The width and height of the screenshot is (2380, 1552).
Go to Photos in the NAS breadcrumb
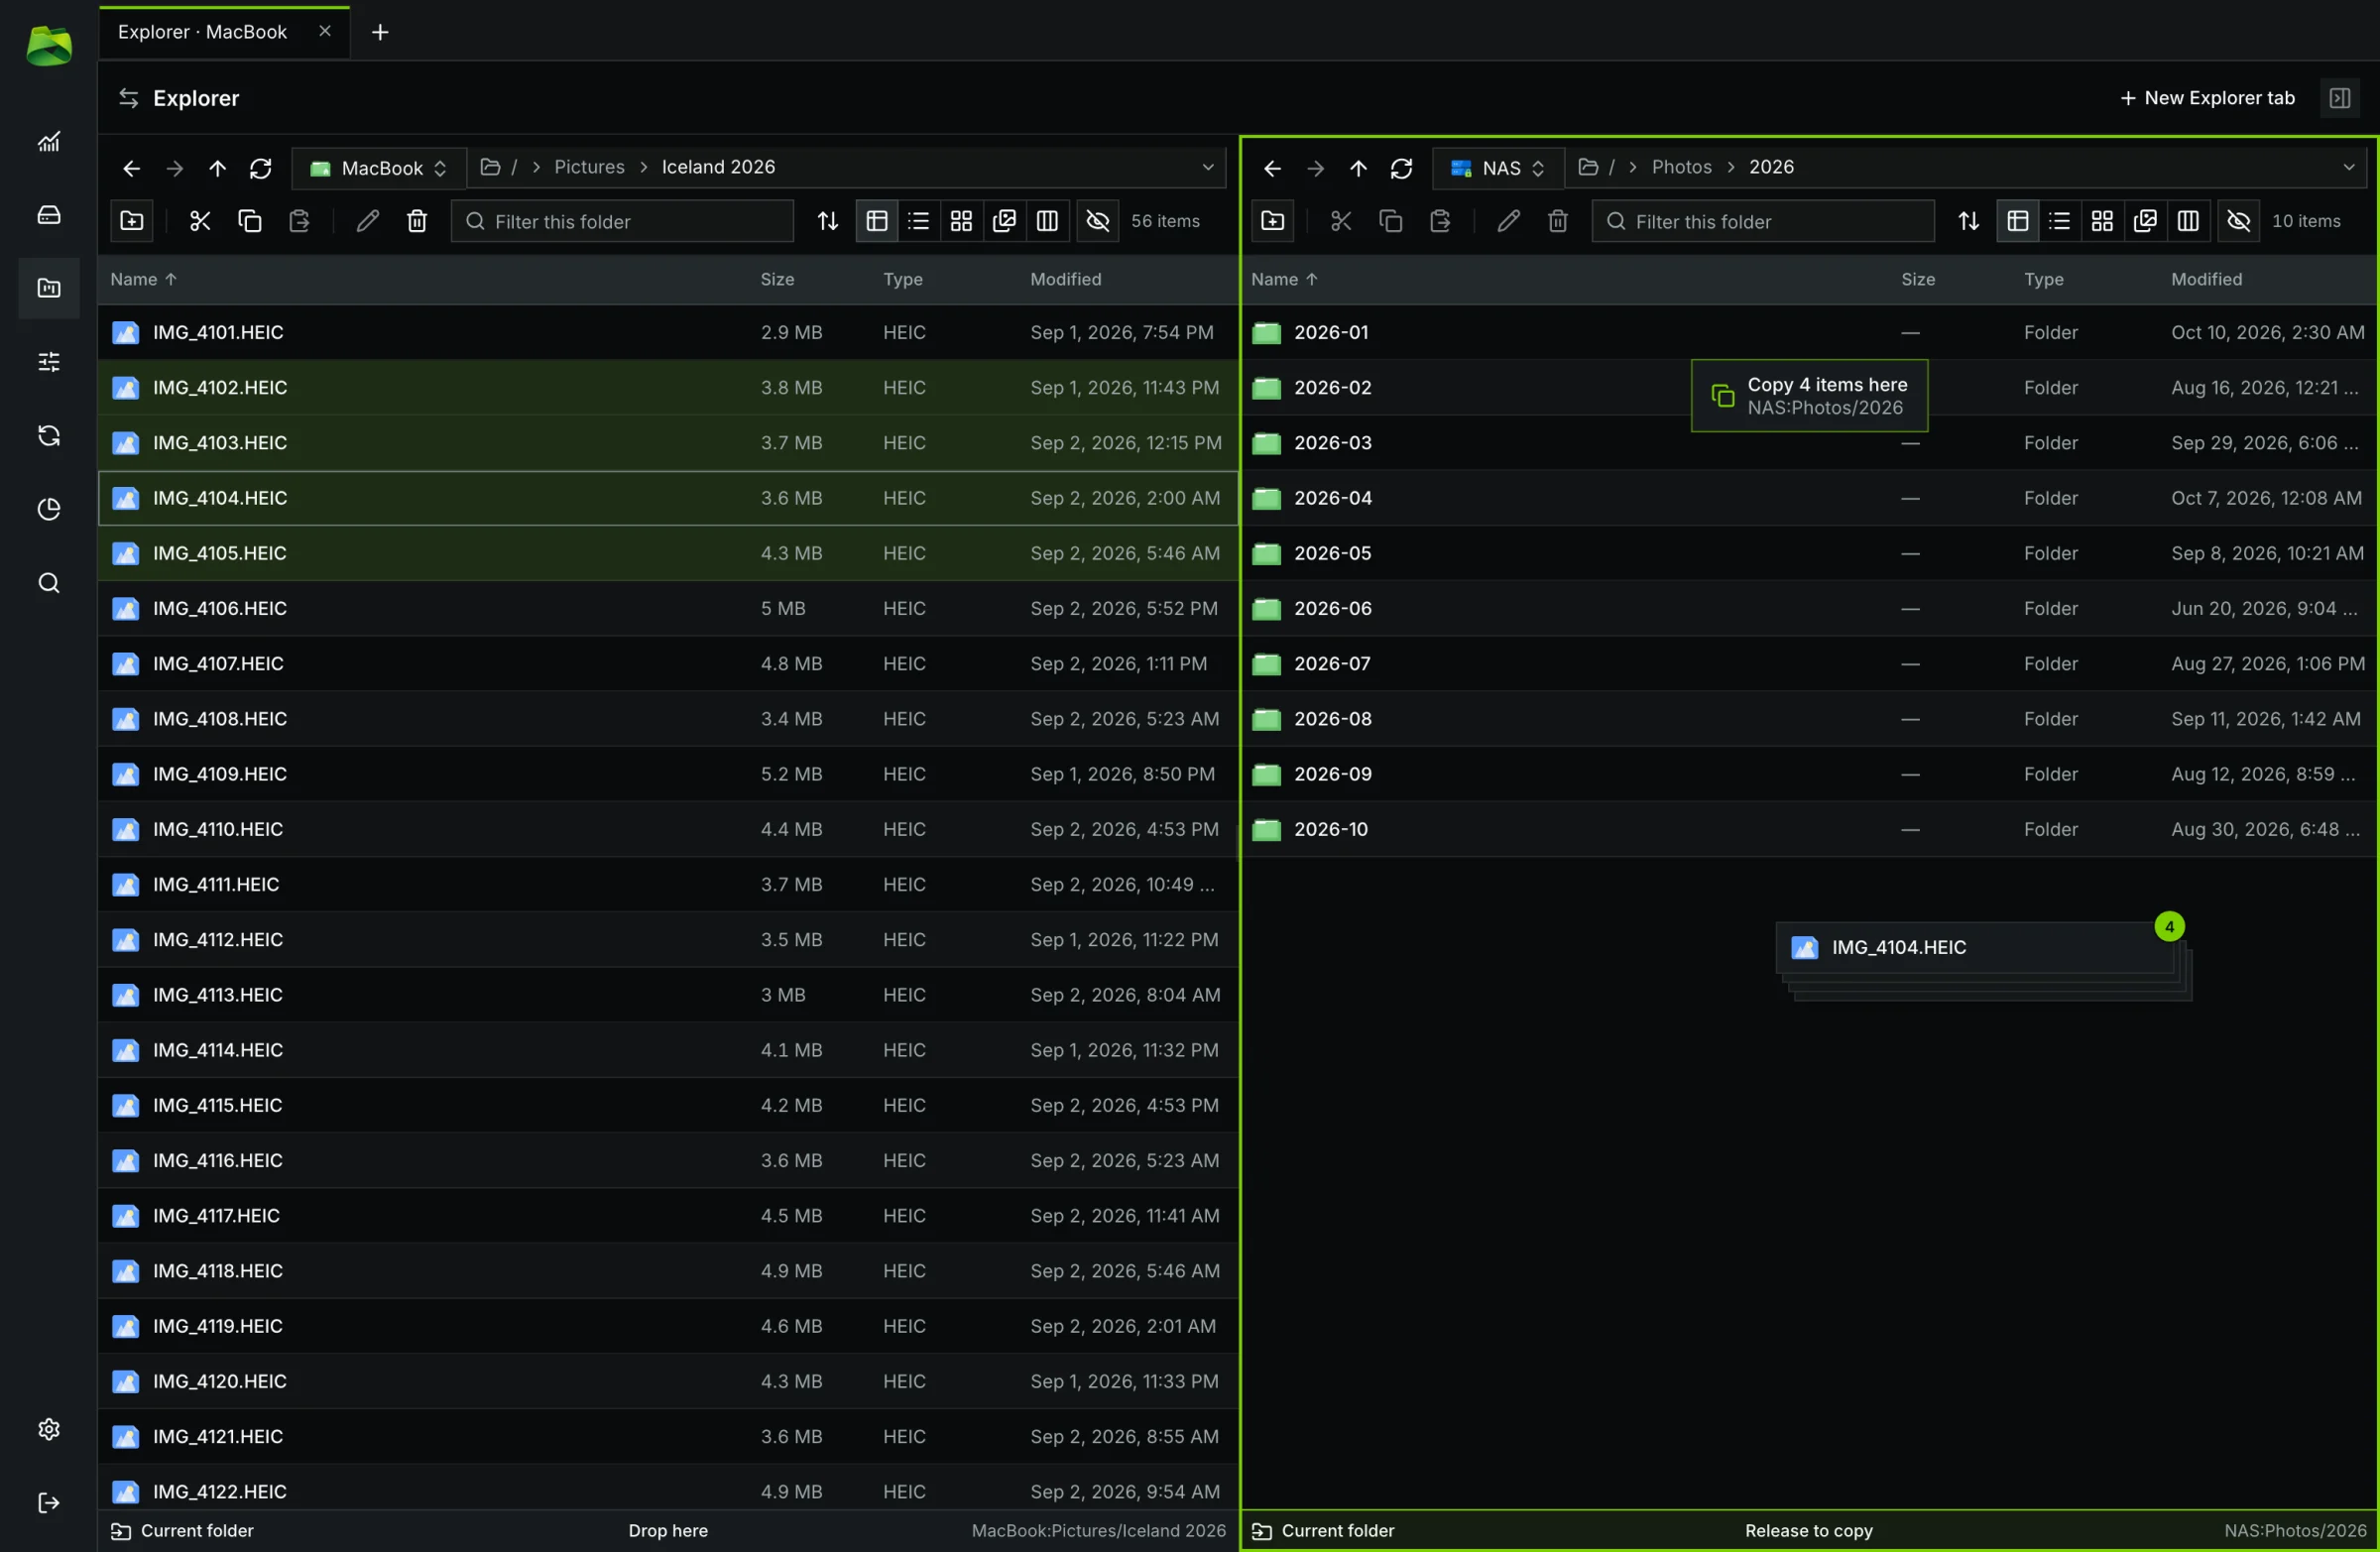pyautogui.click(x=1682, y=167)
